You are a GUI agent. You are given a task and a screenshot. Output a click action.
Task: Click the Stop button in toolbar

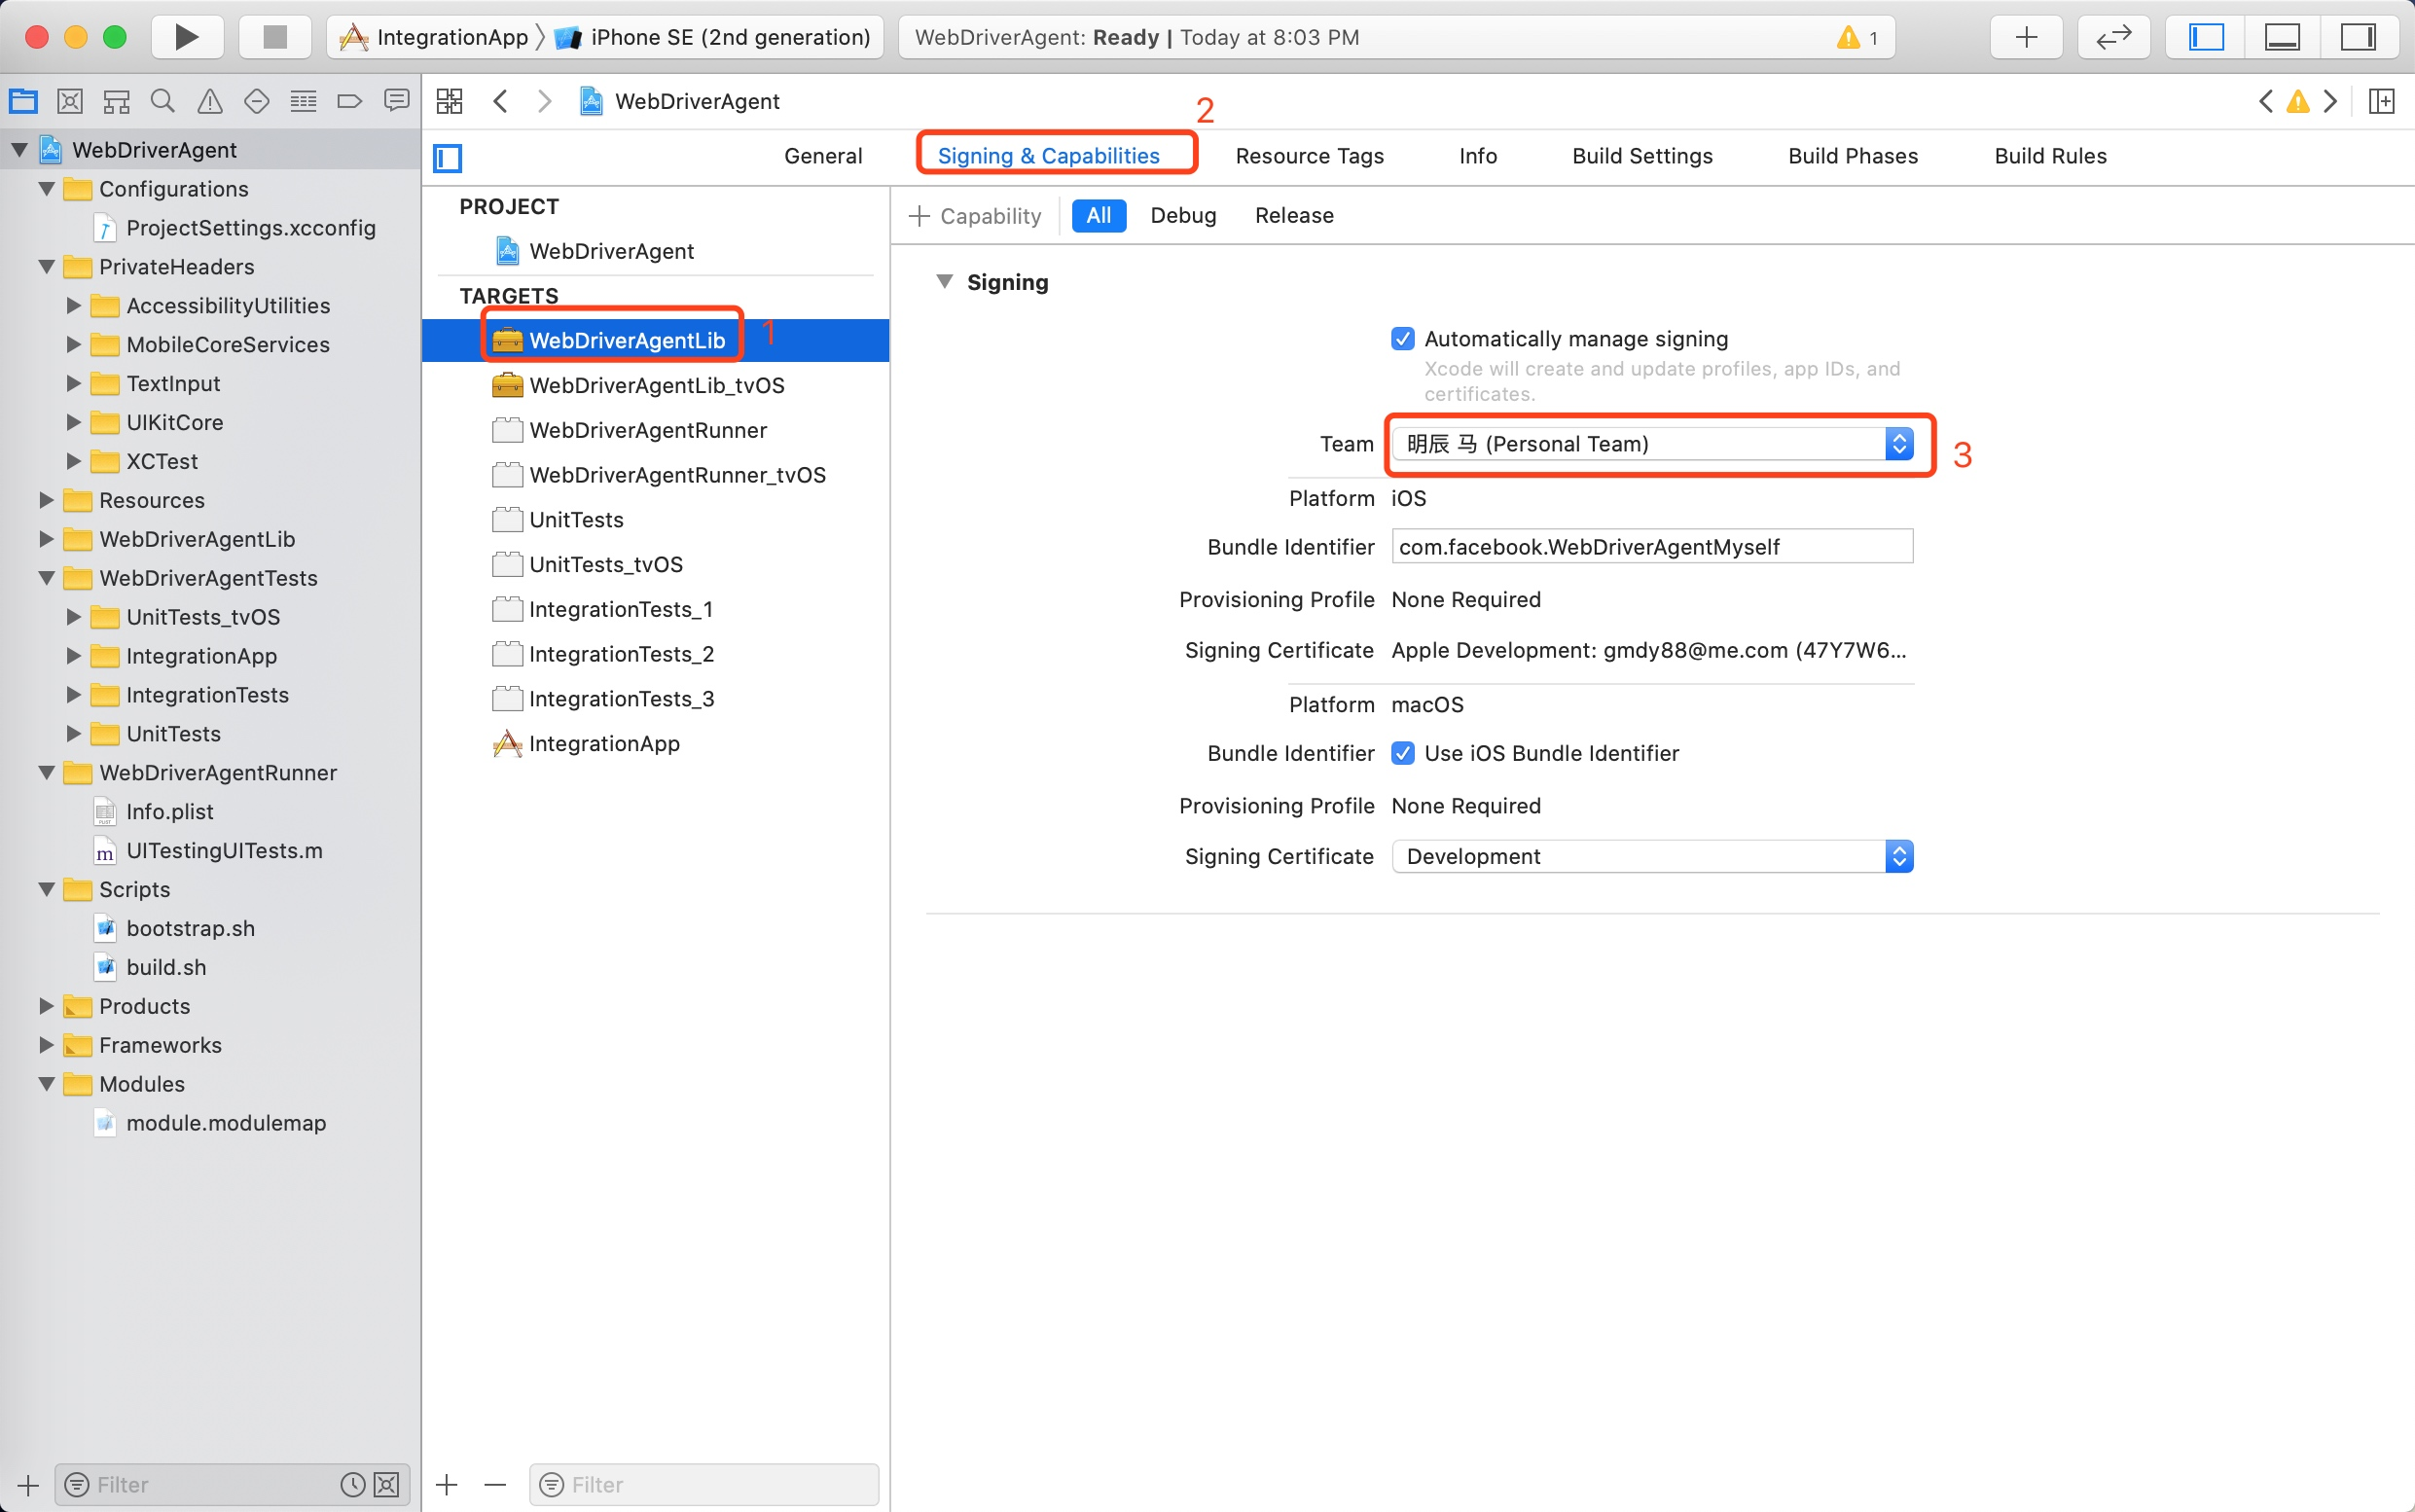pyautogui.click(x=274, y=37)
